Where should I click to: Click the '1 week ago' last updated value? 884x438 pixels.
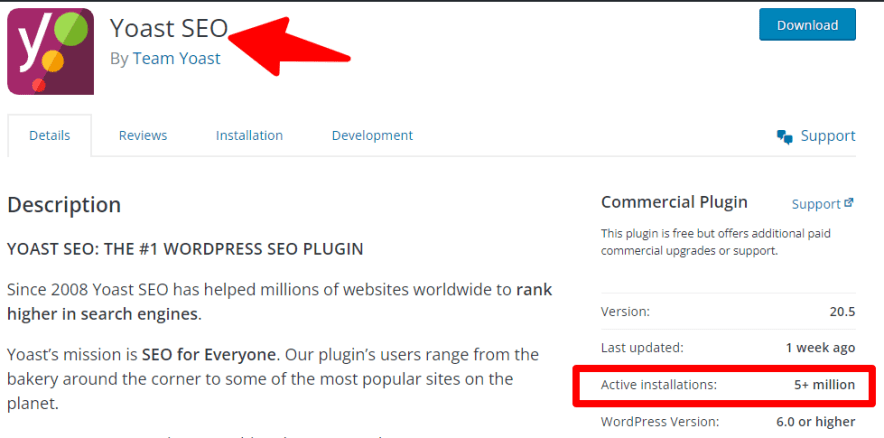tap(820, 348)
